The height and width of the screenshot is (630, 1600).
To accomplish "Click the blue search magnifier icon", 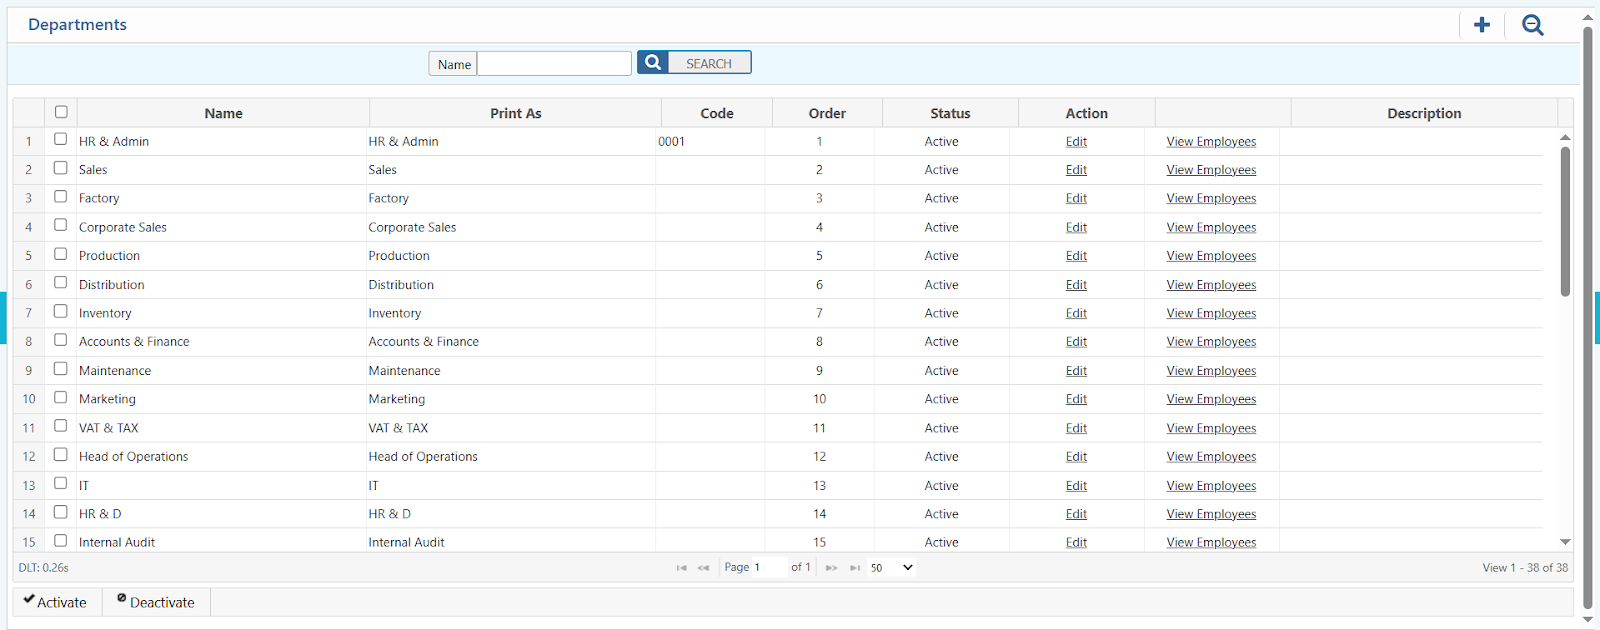I will coord(653,63).
